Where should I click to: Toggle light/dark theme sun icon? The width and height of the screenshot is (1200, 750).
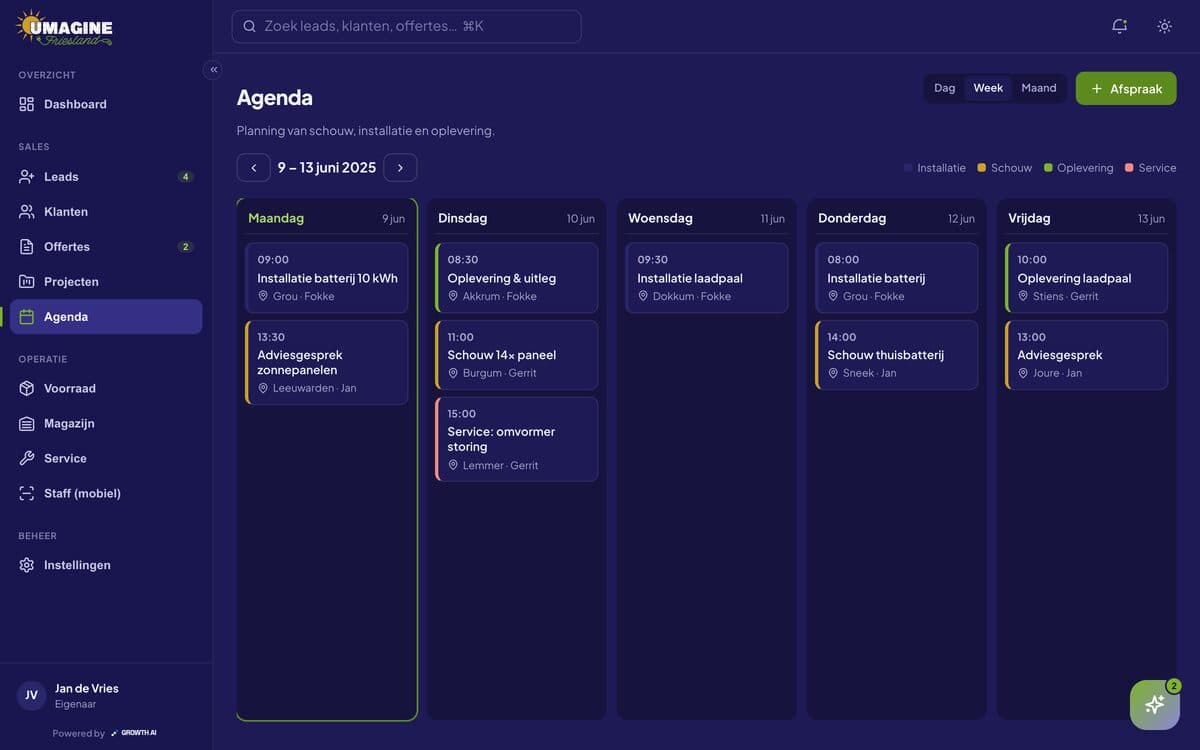pos(1165,26)
